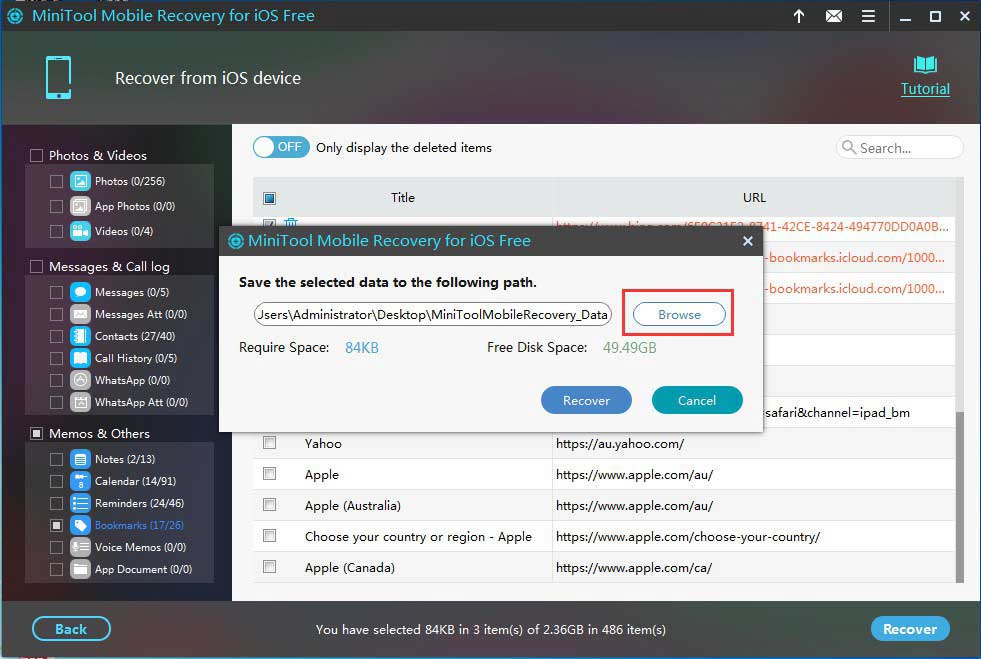Close the save path dialog
Viewport: 981px width, 659px height.
coord(748,241)
